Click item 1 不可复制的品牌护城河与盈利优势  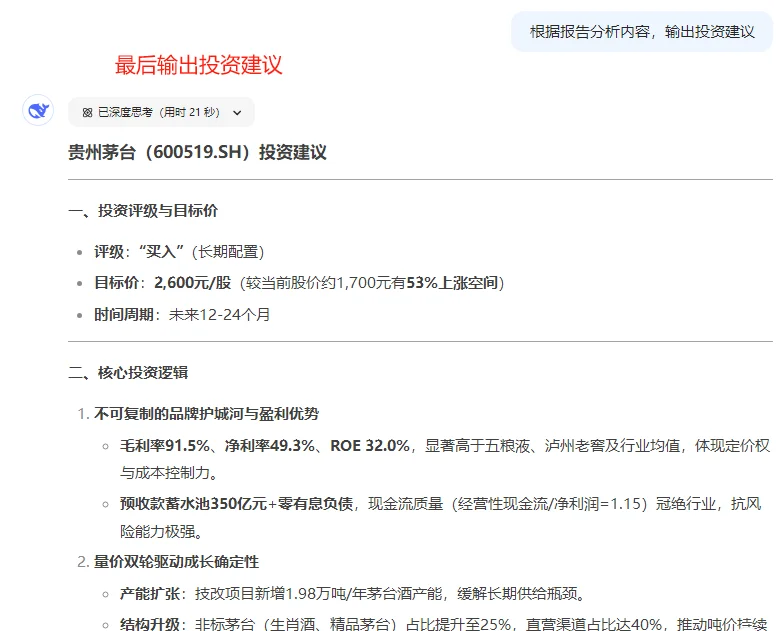pyautogui.click(x=206, y=414)
